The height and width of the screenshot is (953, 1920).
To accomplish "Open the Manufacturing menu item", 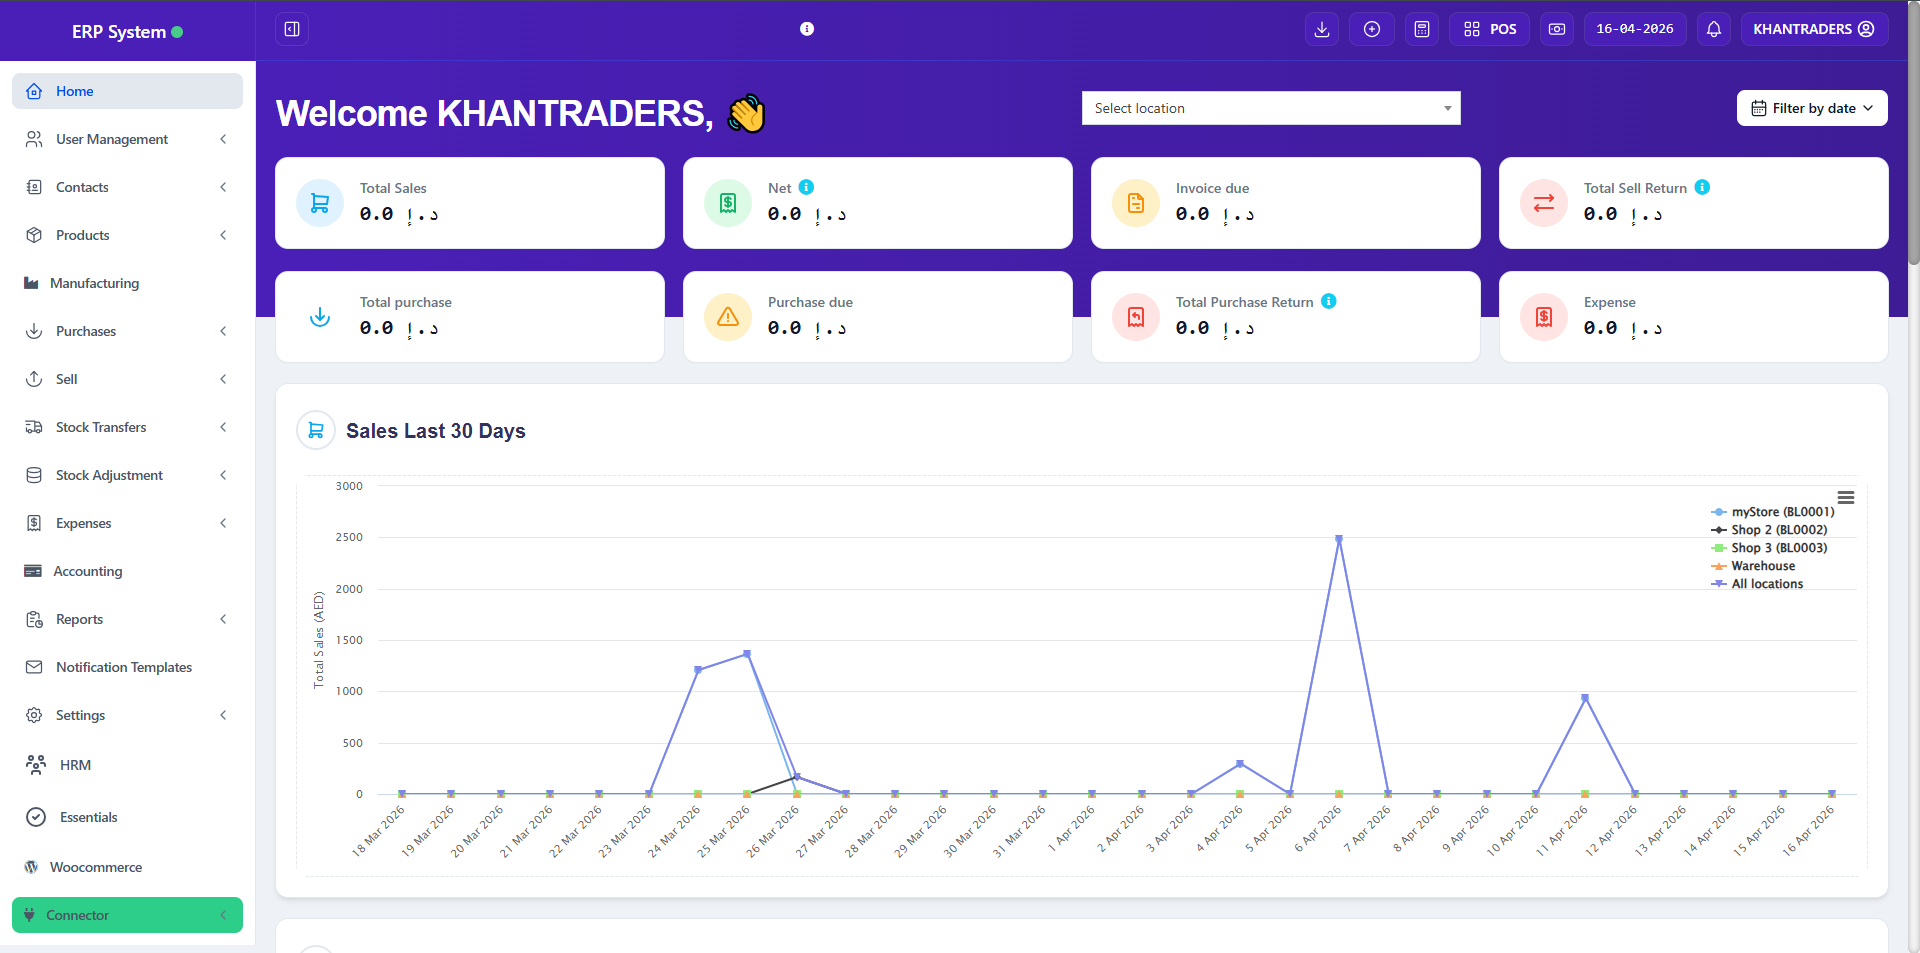I will pos(95,283).
